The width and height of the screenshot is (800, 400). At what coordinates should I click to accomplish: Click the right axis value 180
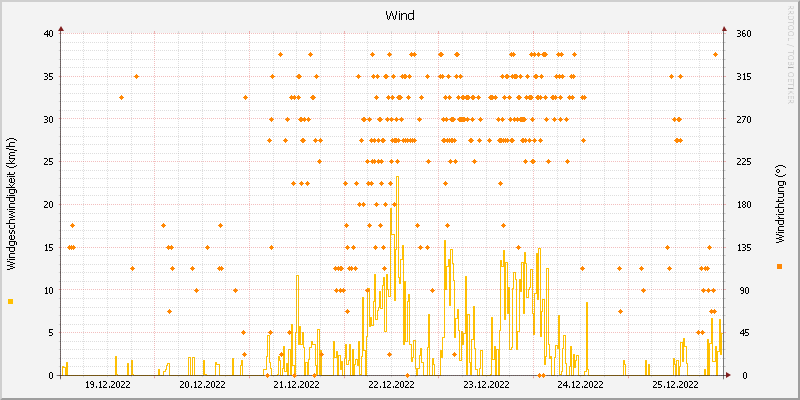point(744,205)
